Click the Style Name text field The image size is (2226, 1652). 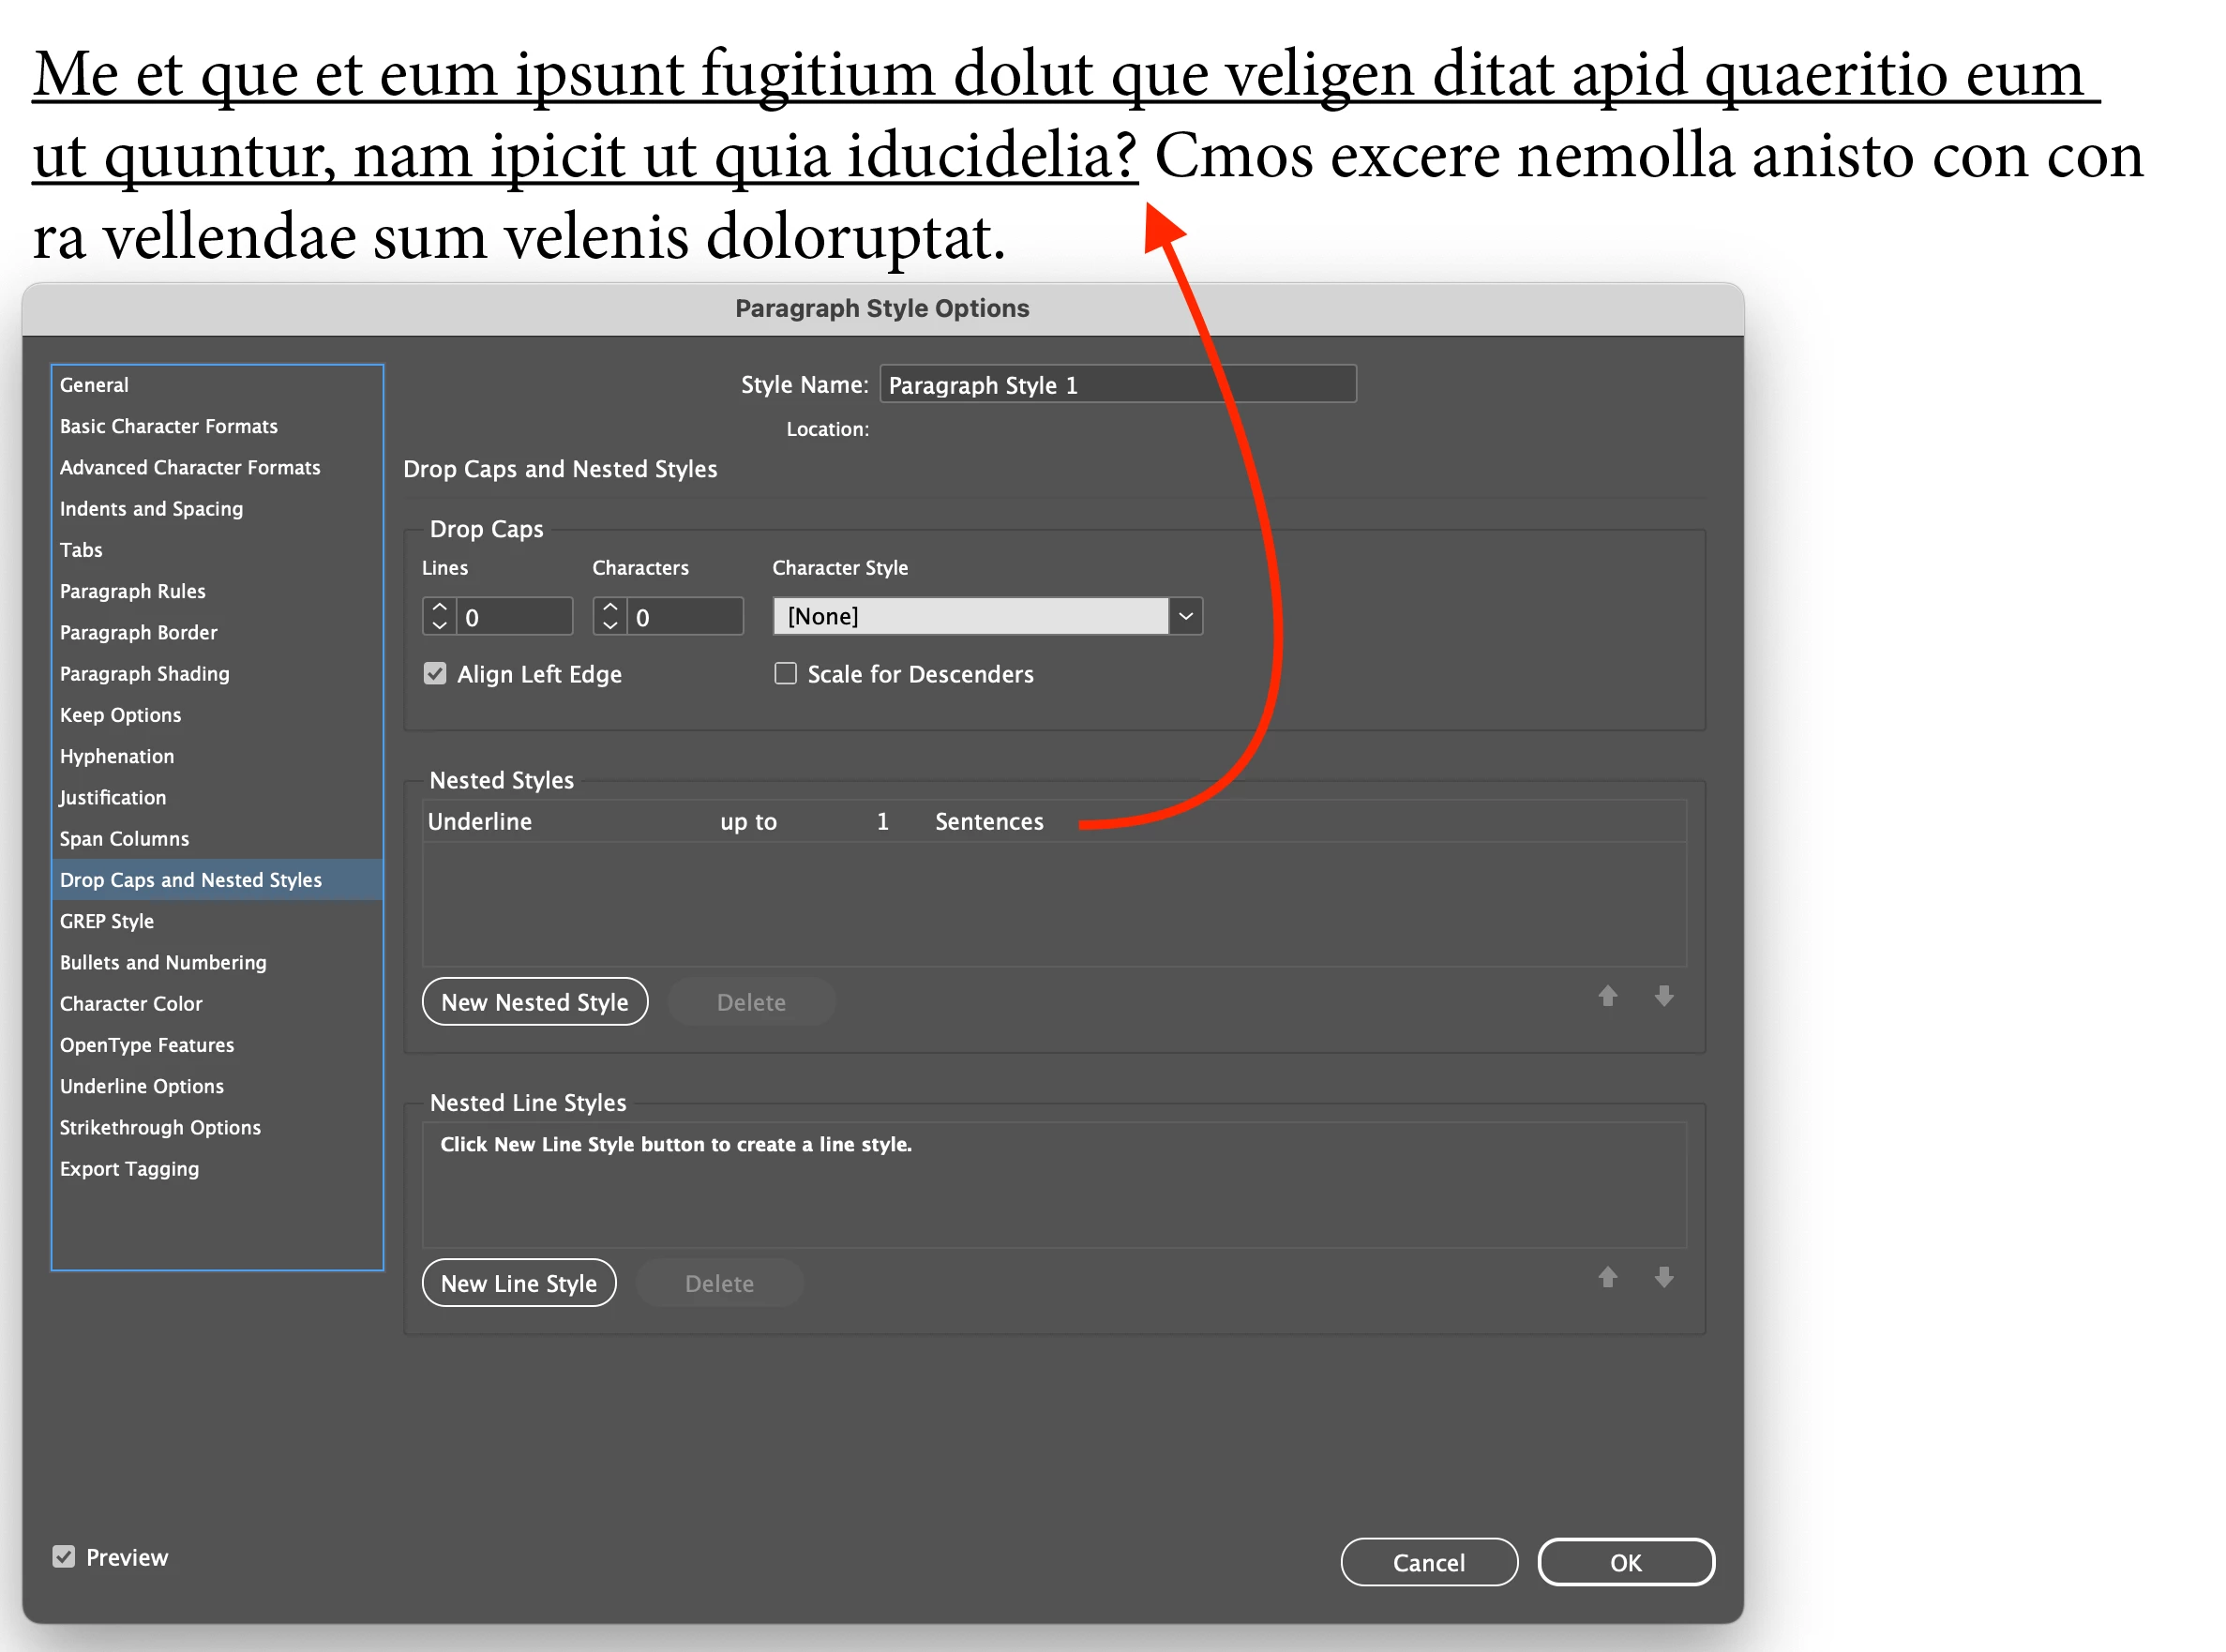click(1117, 385)
